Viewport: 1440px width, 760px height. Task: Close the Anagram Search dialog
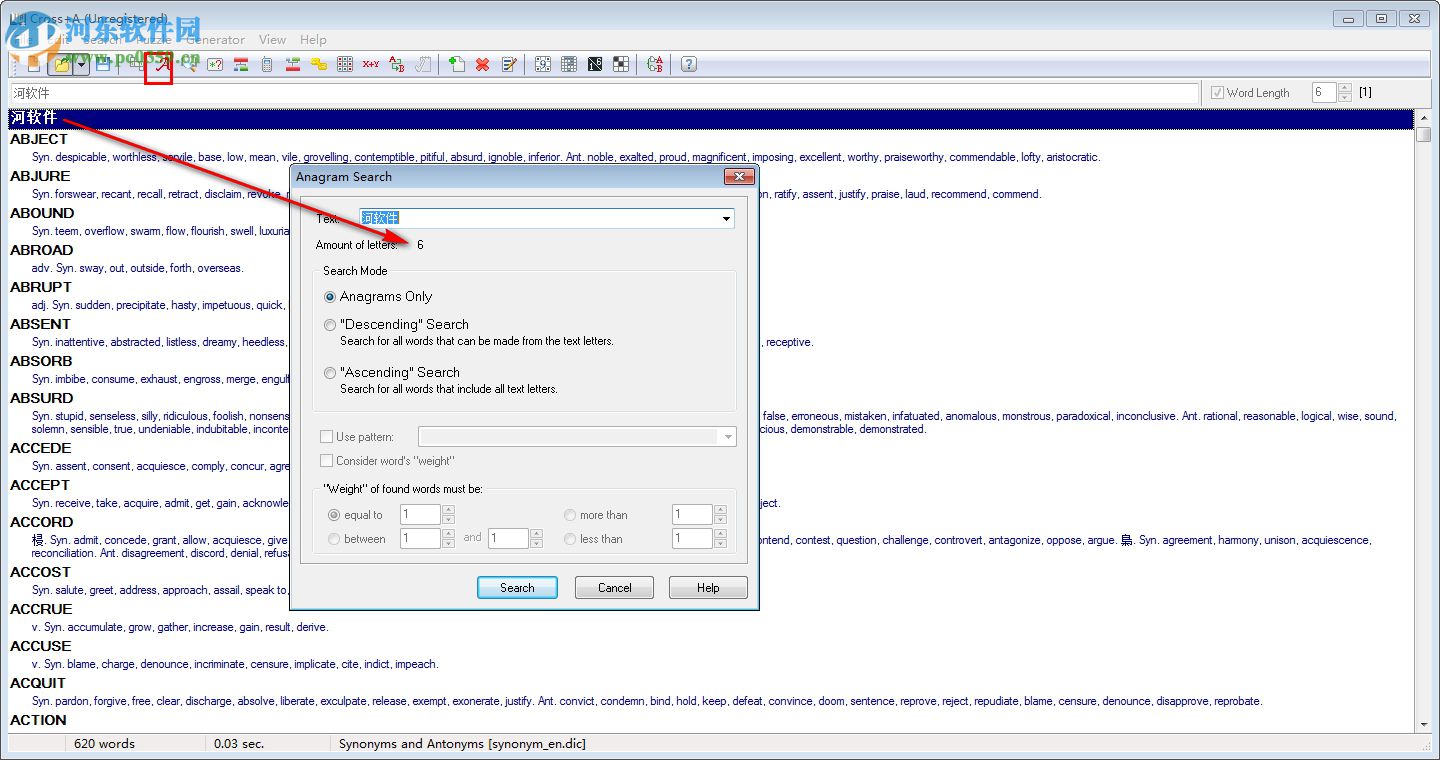coord(739,177)
